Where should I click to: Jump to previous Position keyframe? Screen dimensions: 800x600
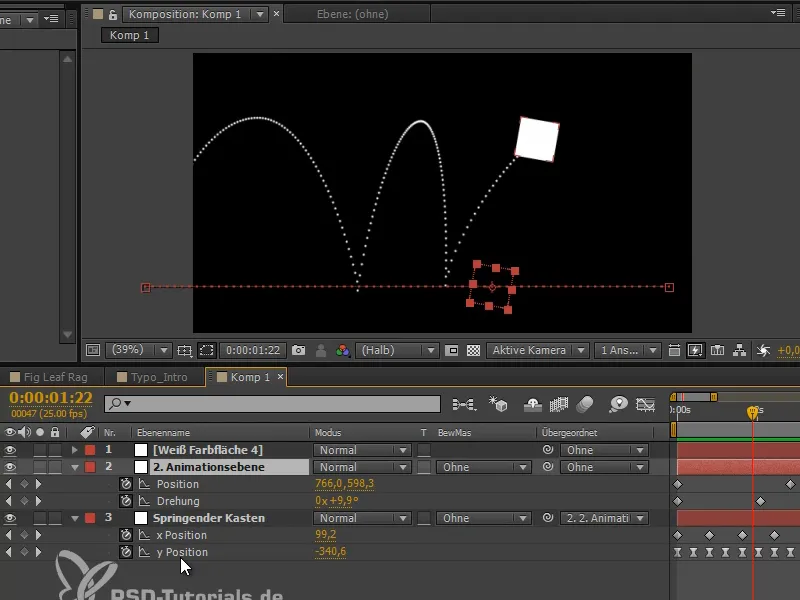click(x=9, y=484)
